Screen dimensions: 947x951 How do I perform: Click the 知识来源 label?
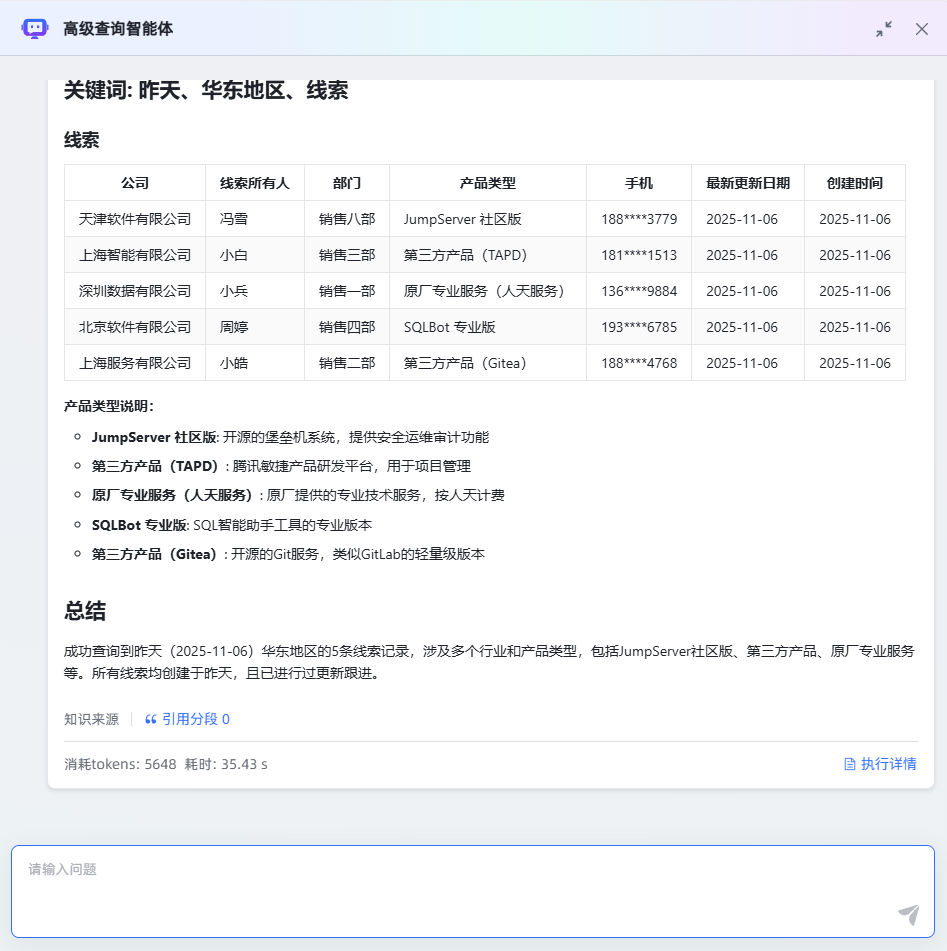[x=92, y=719]
